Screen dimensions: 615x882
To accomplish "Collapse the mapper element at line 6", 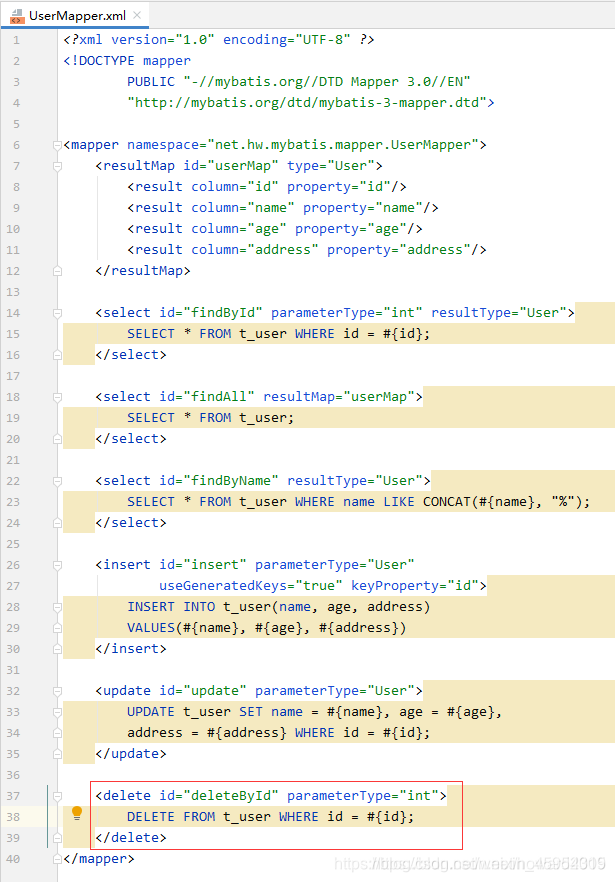I will (x=57, y=145).
